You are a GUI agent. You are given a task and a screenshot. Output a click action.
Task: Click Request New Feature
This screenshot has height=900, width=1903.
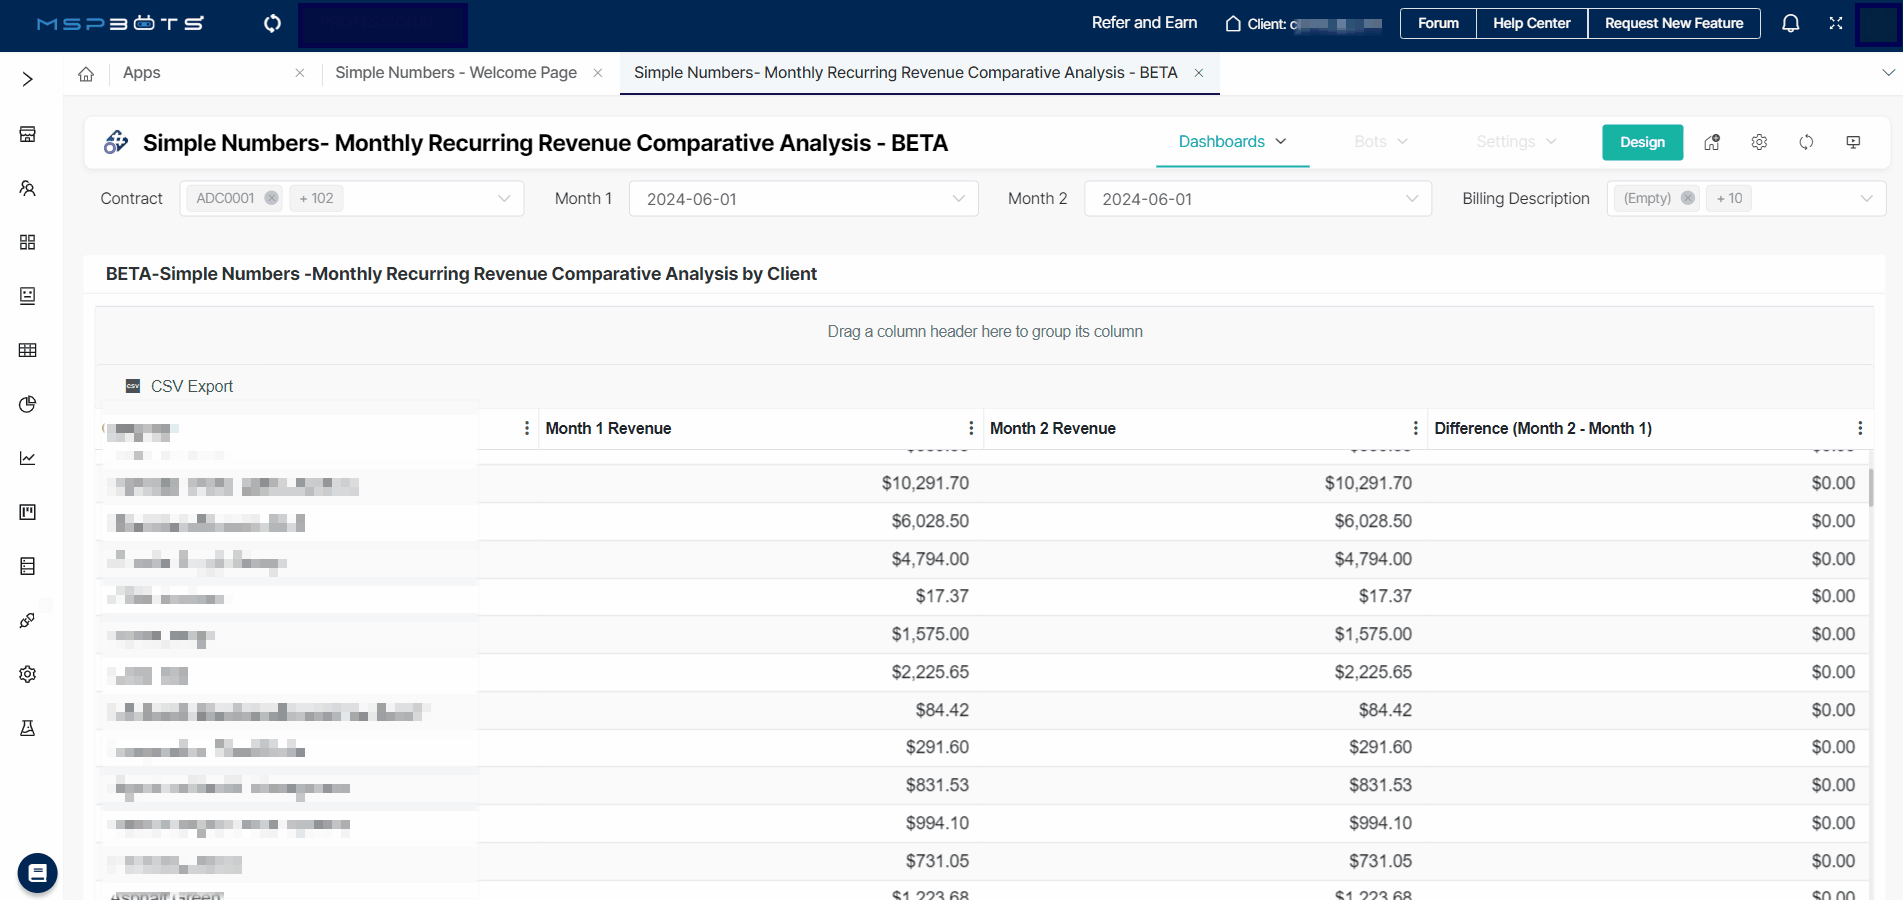coord(1674,23)
